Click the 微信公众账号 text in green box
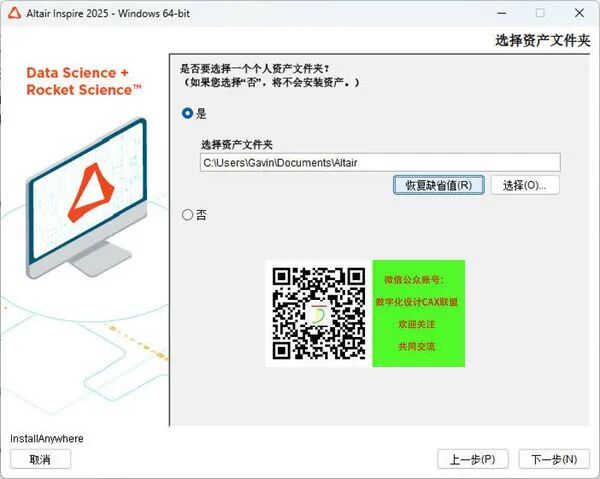This screenshot has width=600, height=479. click(414, 280)
